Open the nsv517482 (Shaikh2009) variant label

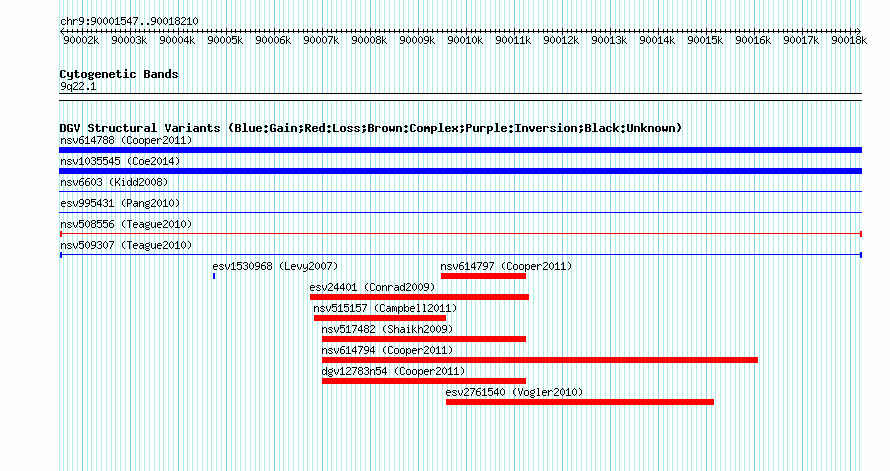tap(387, 329)
